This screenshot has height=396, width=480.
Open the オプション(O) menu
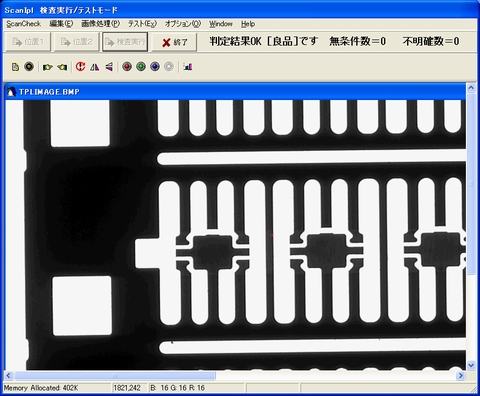(183, 24)
